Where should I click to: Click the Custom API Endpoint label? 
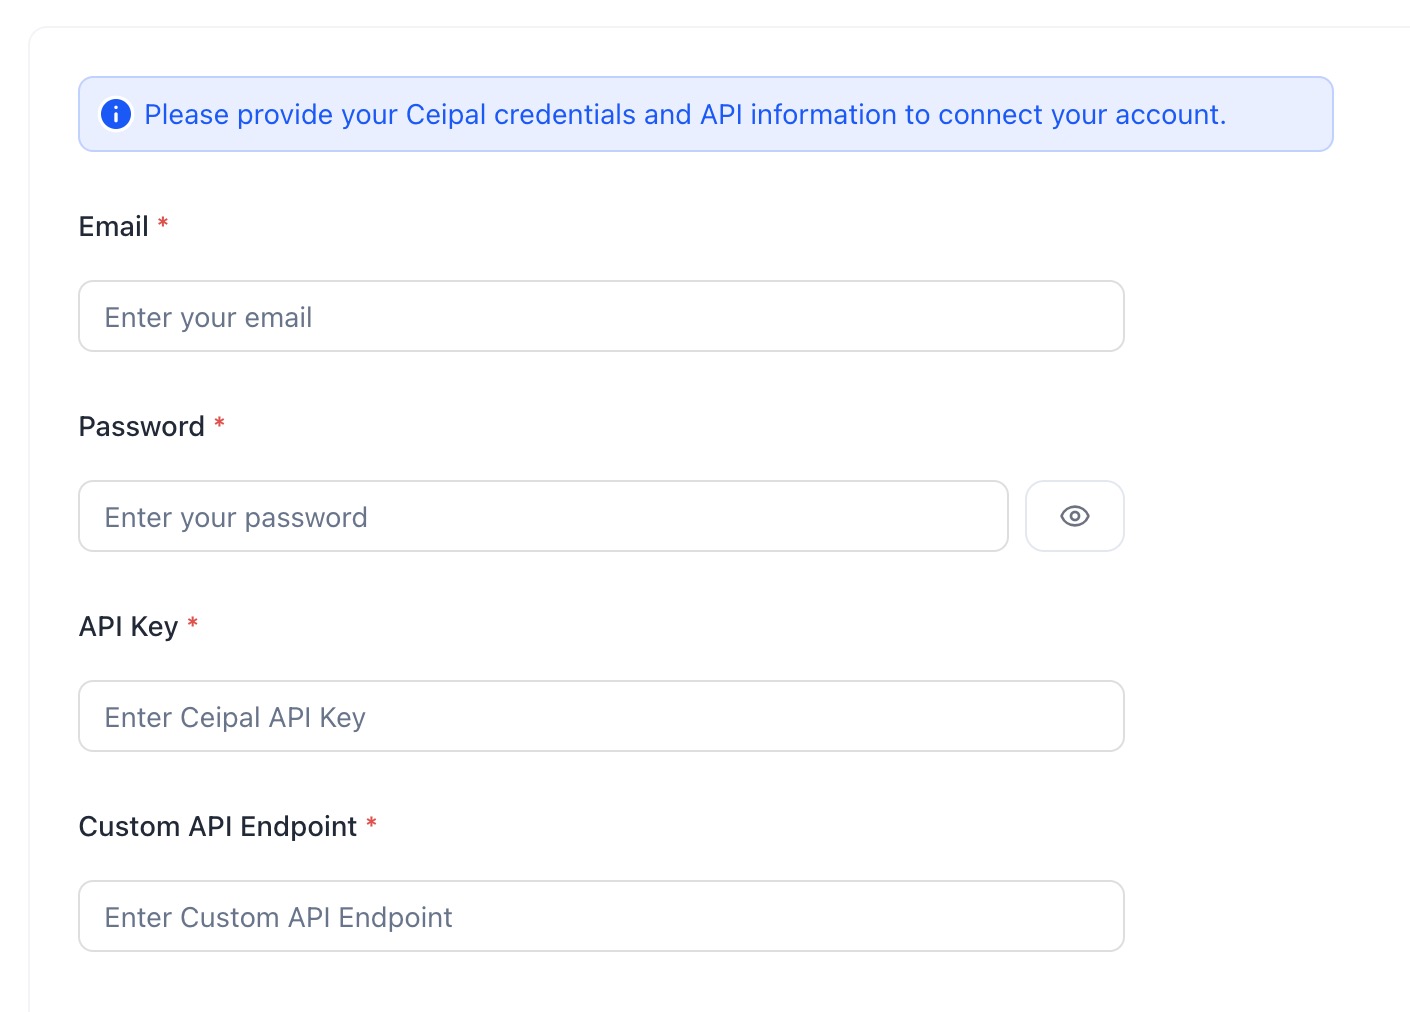[x=217, y=827]
